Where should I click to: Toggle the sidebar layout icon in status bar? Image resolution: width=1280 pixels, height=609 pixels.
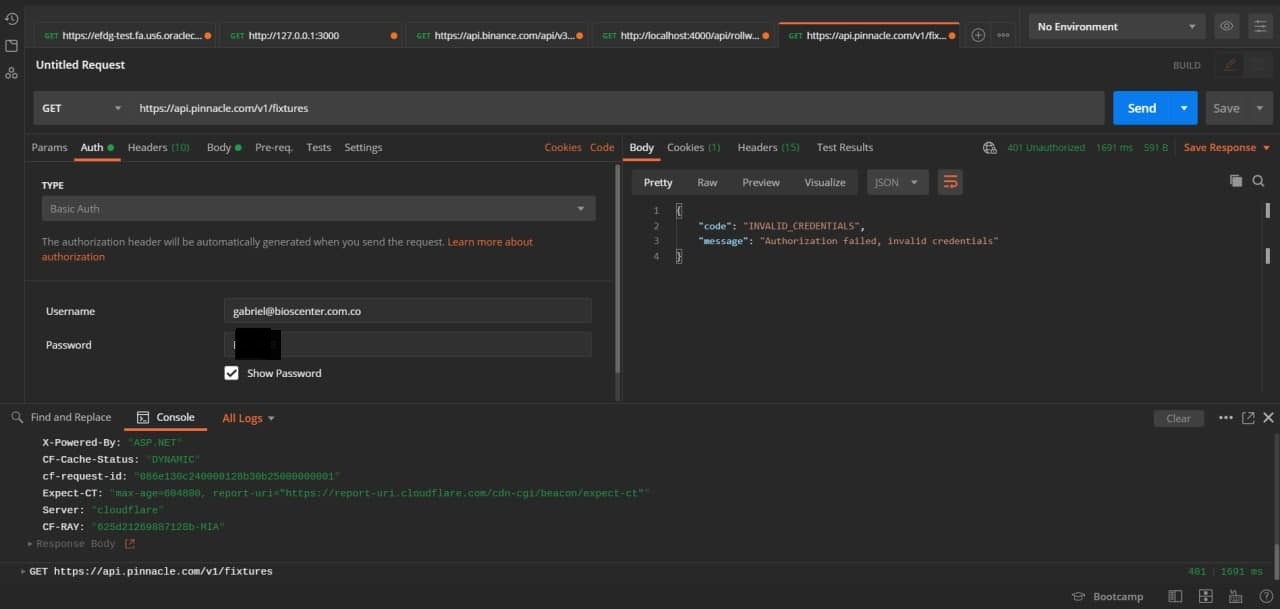(1175, 596)
